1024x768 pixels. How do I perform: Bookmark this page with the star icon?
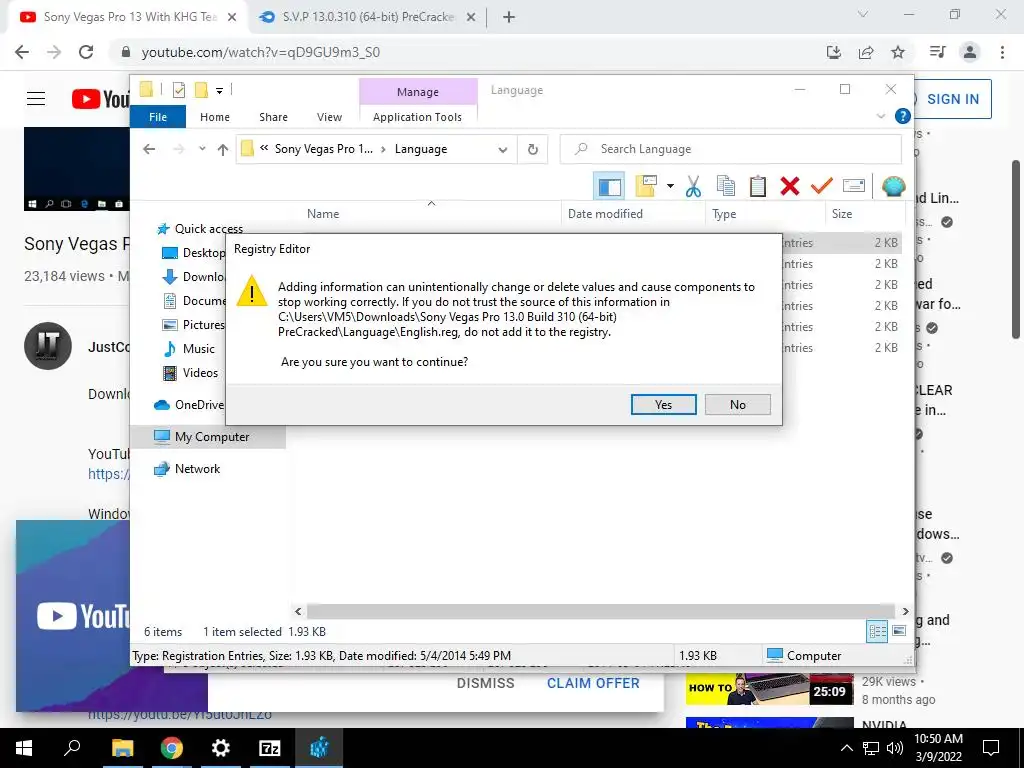[x=898, y=52]
